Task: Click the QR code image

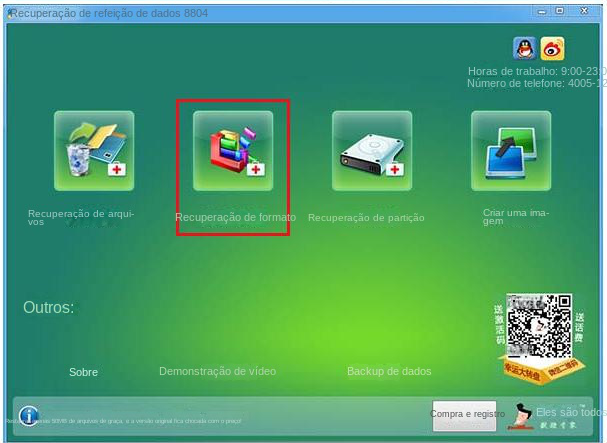Action: pos(539,326)
